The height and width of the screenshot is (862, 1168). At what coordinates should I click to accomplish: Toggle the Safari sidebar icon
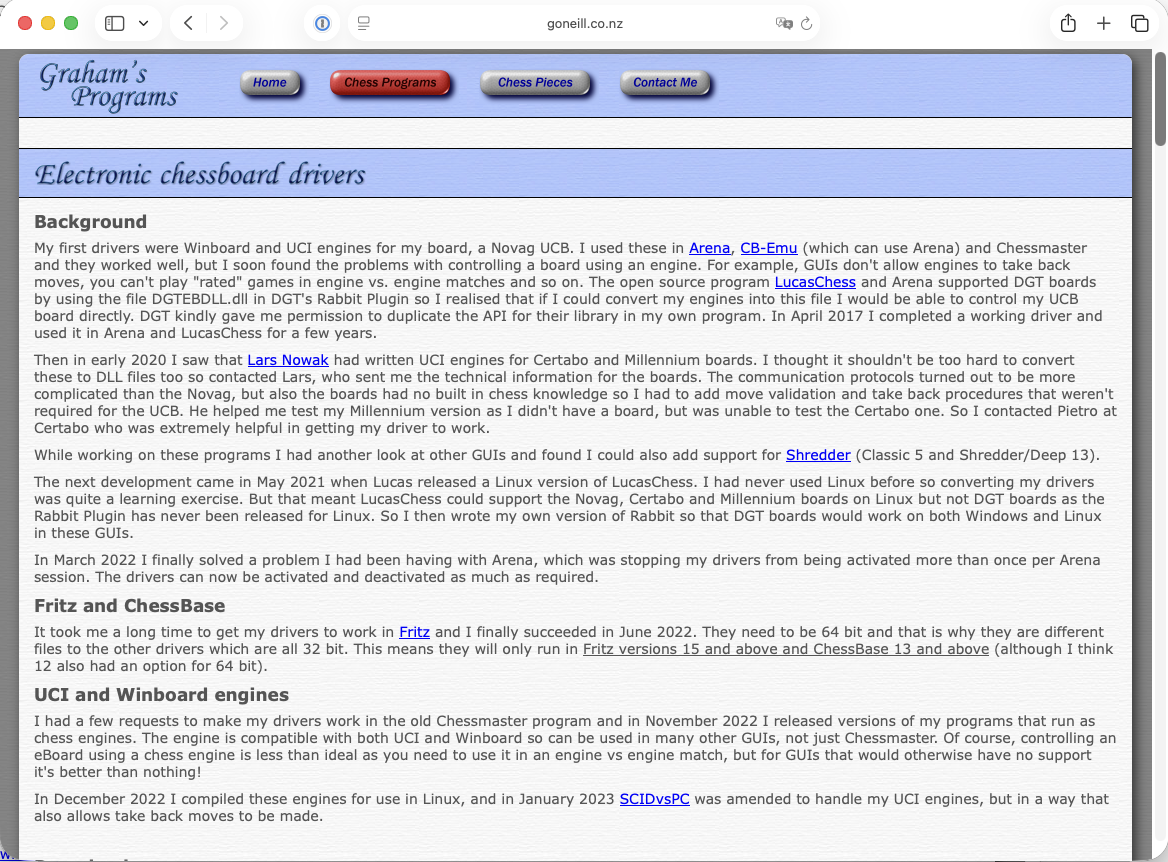pos(115,23)
